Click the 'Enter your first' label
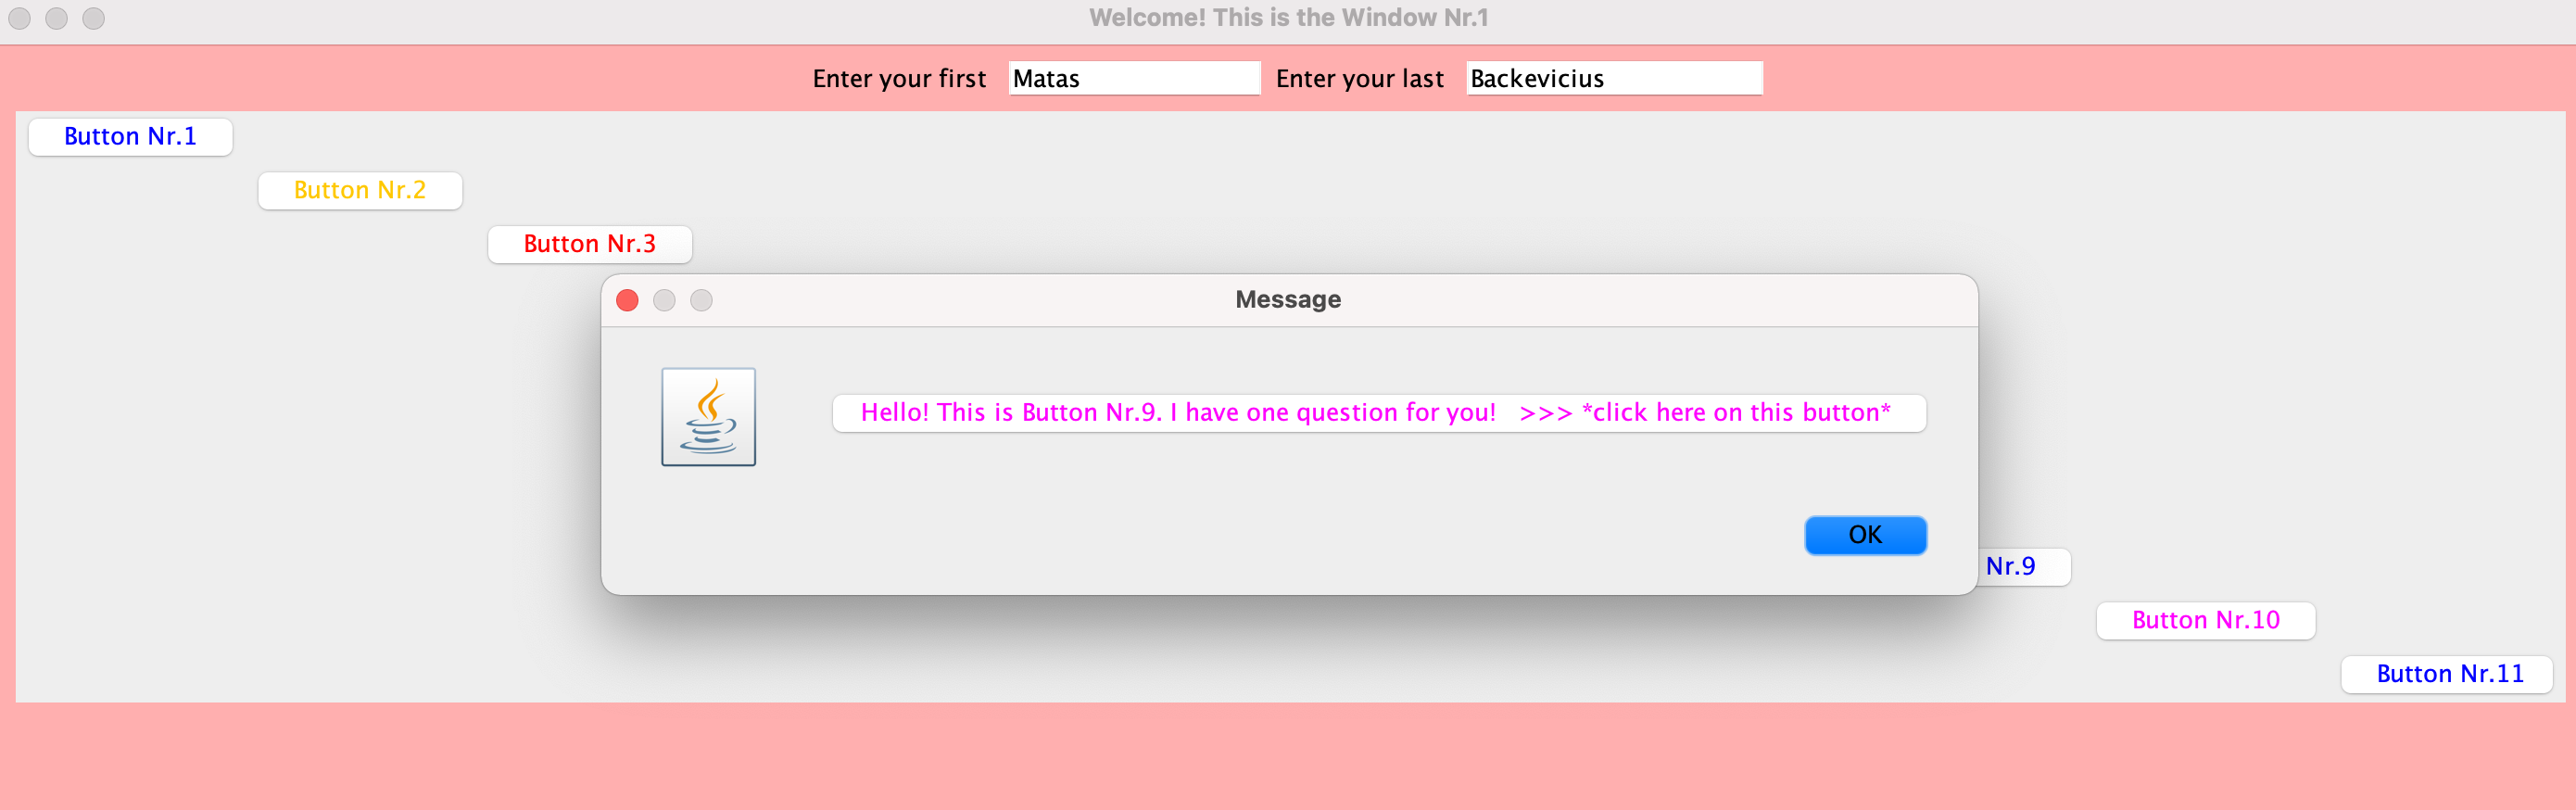The width and height of the screenshot is (2576, 810). coord(899,79)
